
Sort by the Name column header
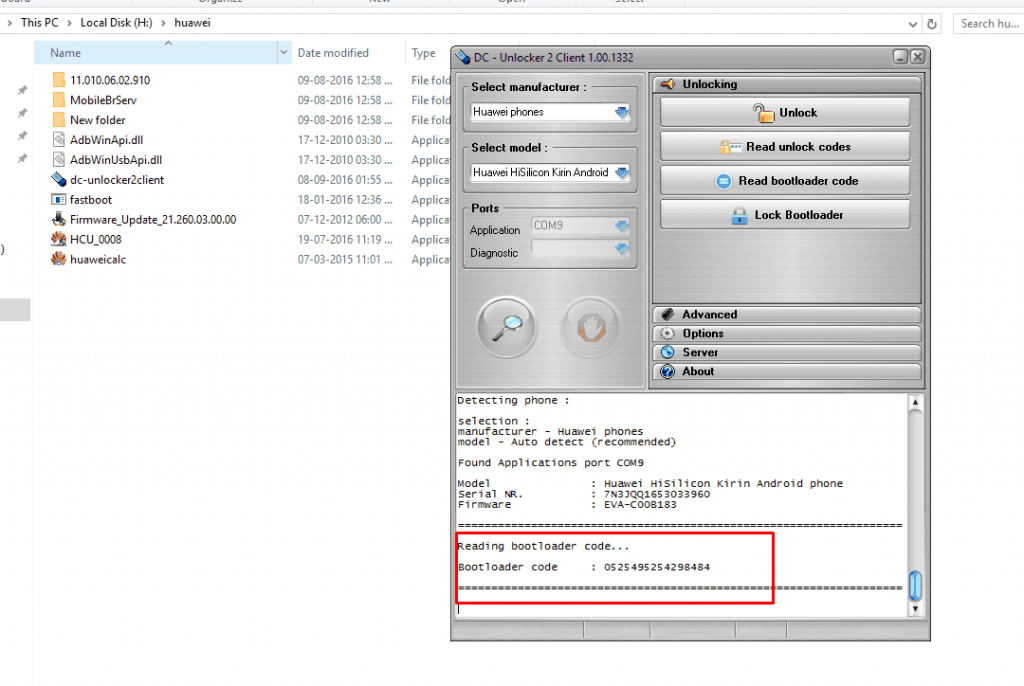point(155,53)
